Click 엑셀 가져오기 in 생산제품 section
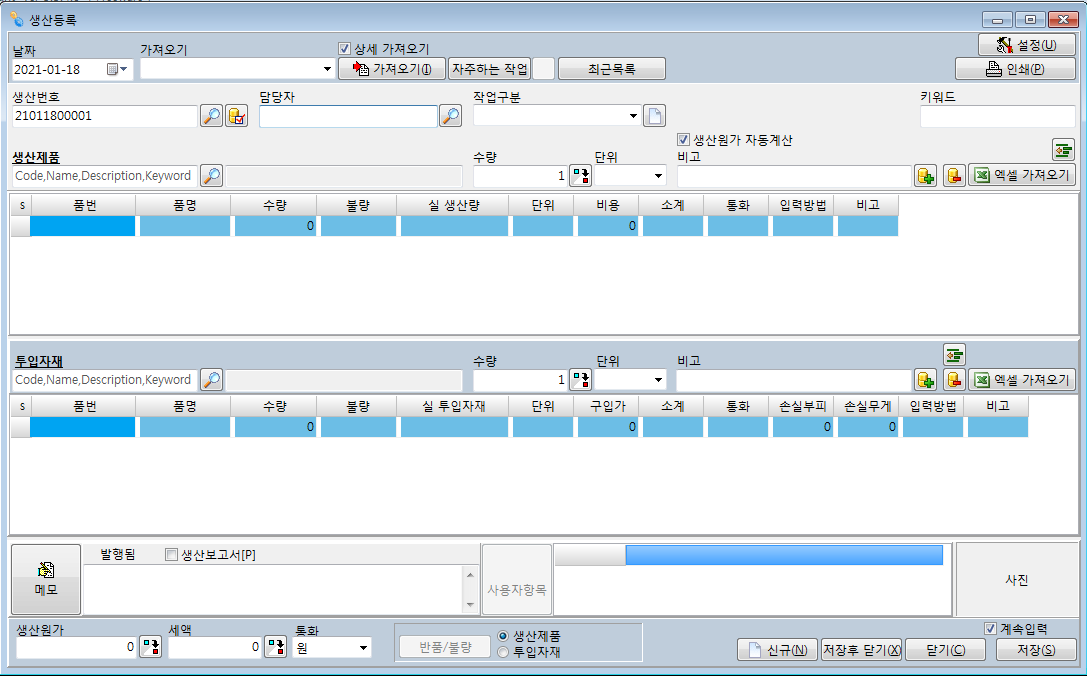The image size is (1087, 677). point(1022,175)
